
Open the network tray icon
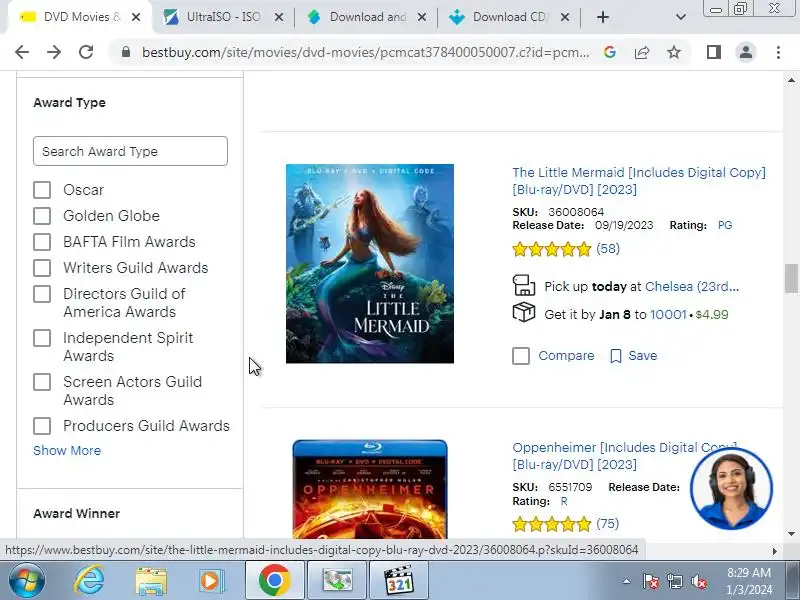click(x=674, y=581)
